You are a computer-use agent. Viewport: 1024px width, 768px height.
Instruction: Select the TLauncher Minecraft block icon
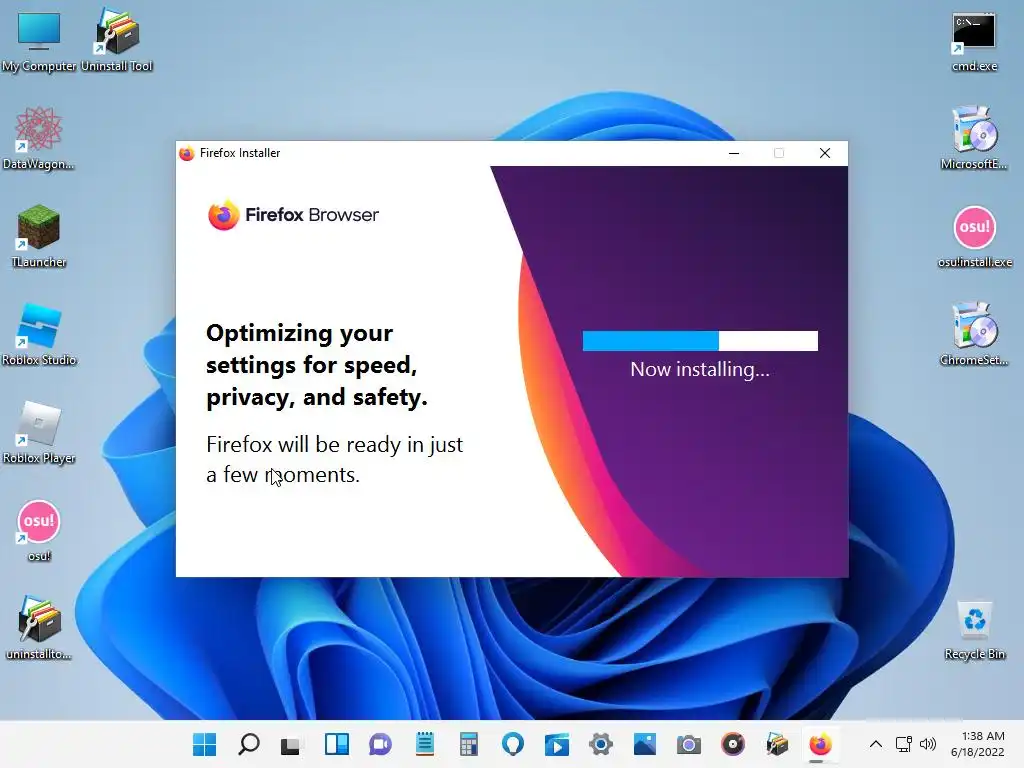[39, 236]
